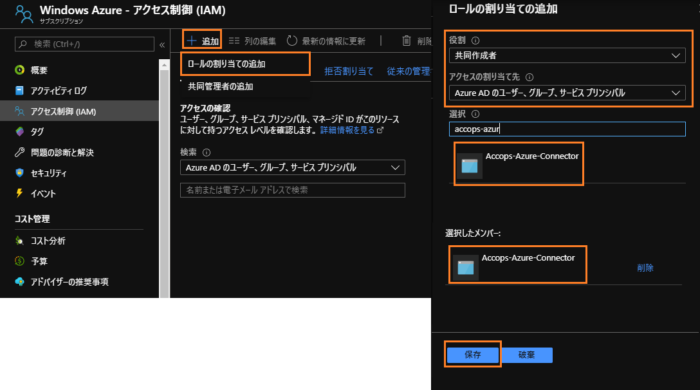The image size is (700, 390).
Task: Choose 共同管理者の追加 menu entry
Action: point(221,87)
